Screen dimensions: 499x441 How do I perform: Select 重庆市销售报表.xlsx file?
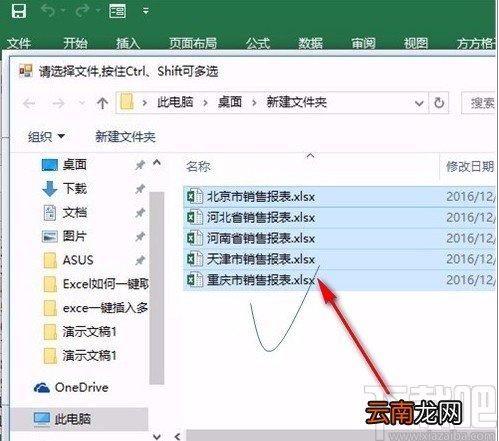(x=339, y=280)
